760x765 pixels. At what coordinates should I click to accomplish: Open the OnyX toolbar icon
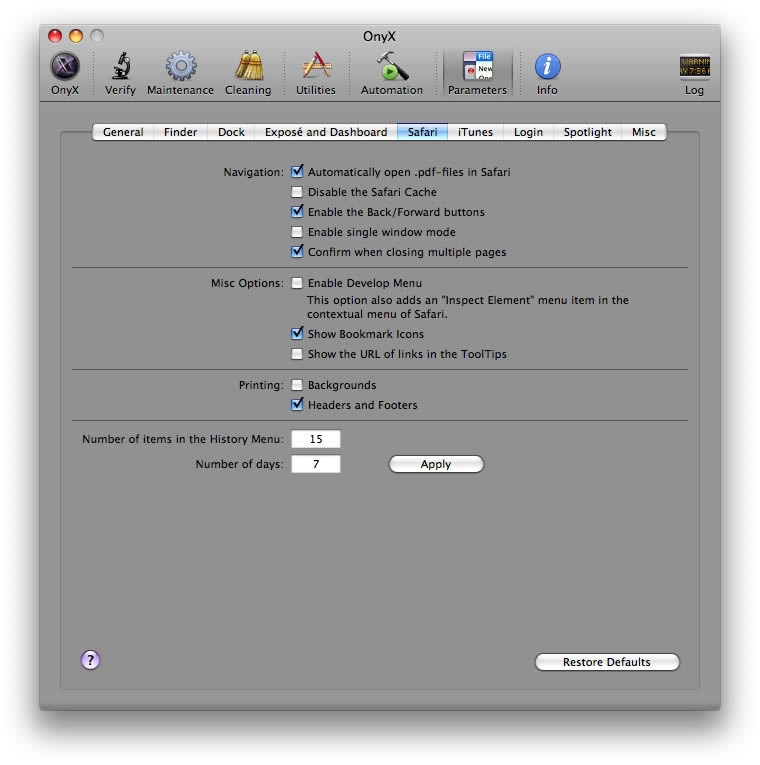pos(65,66)
